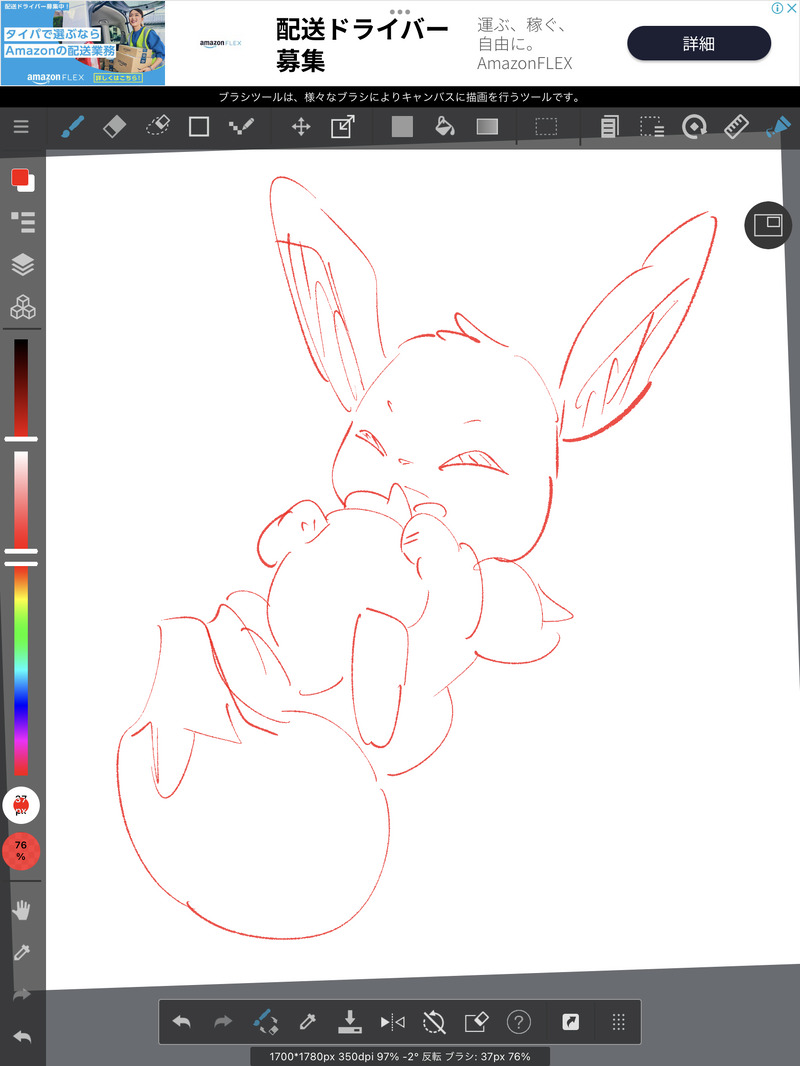
Task: Select the selection pen tool with dashed corner
Action: 652,126
